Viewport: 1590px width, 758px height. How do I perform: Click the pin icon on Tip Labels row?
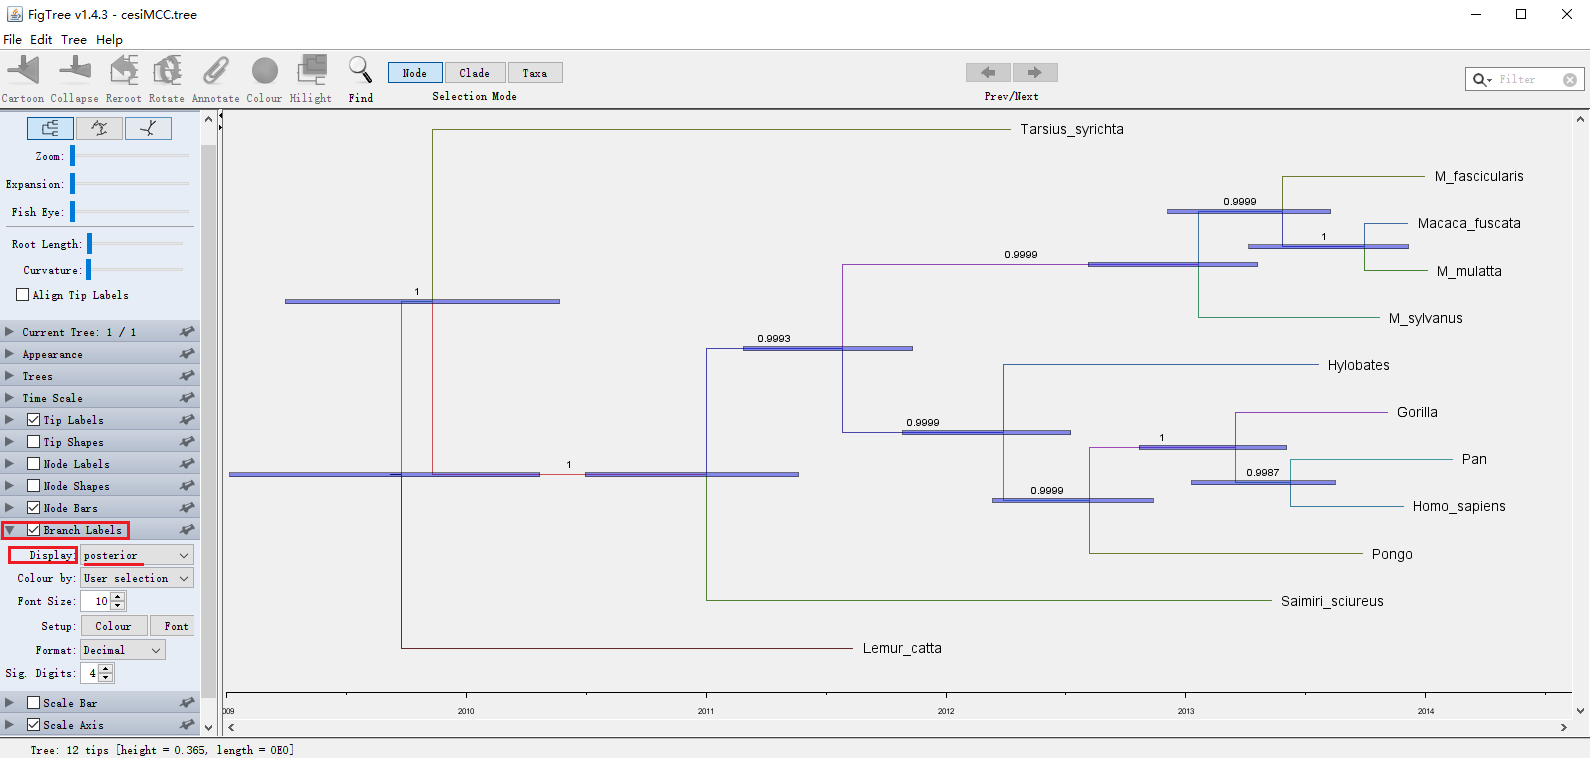click(187, 420)
